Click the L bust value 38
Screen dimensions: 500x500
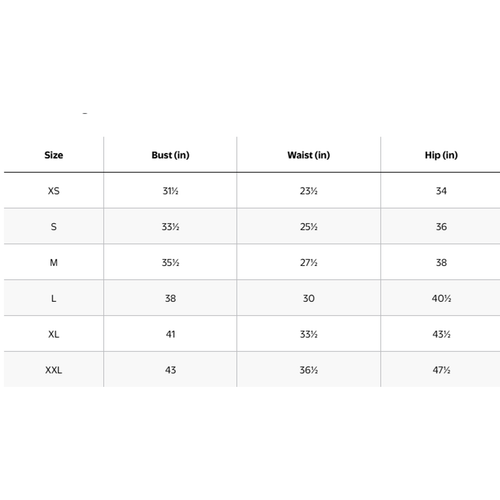(170, 298)
